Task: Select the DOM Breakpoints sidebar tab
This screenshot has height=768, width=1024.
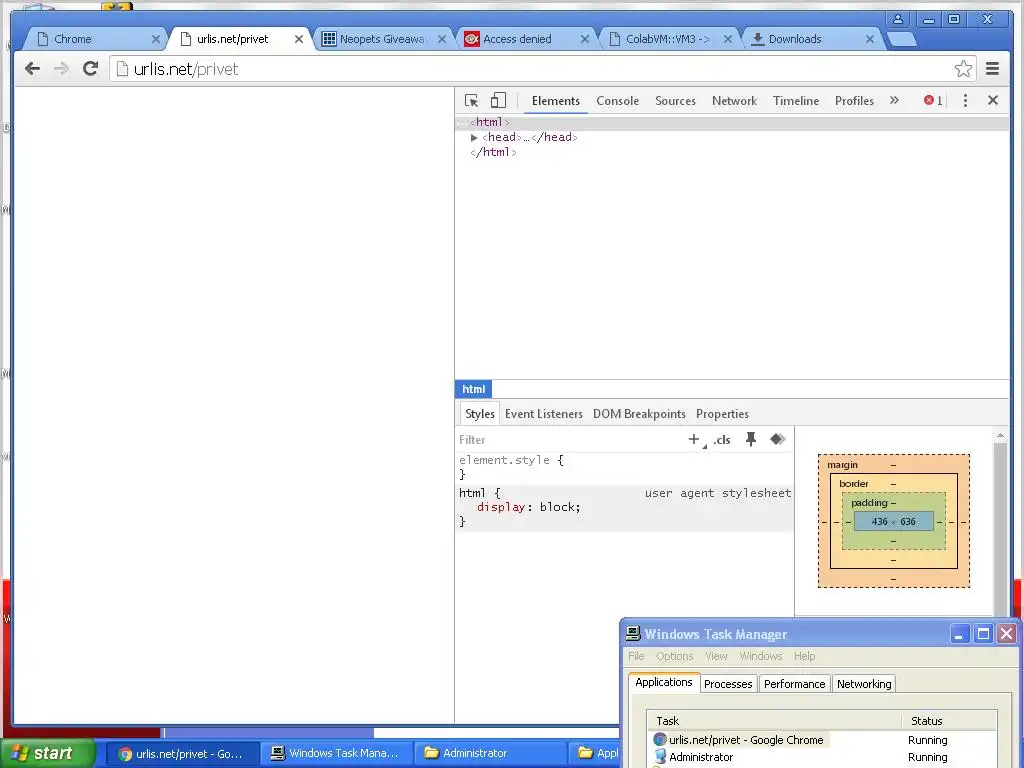Action: 639,414
